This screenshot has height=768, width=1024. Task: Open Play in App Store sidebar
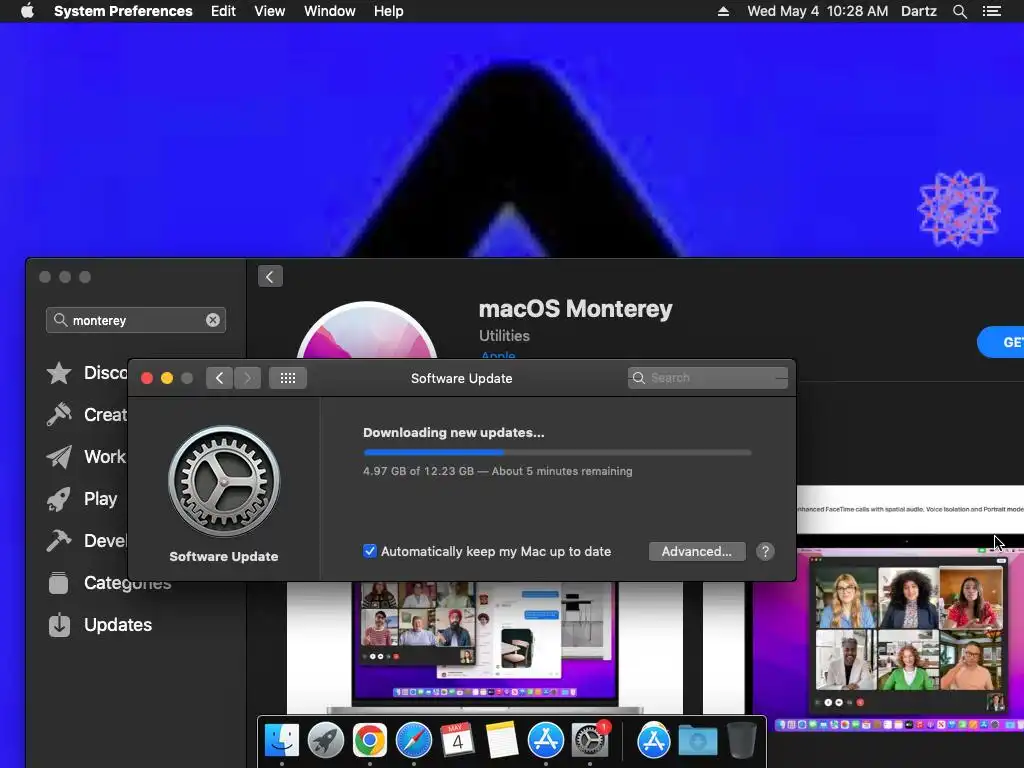point(82,499)
